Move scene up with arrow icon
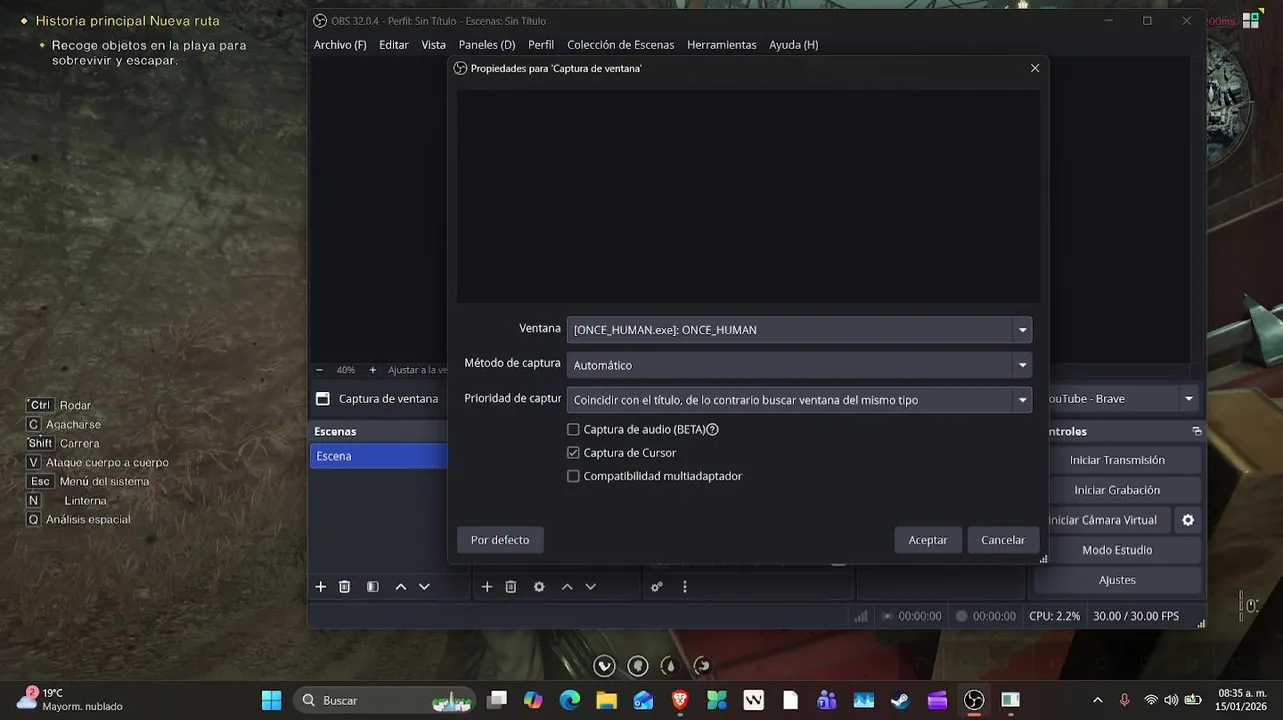Image resolution: width=1283 pixels, height=720 pixels. (401, 587)
